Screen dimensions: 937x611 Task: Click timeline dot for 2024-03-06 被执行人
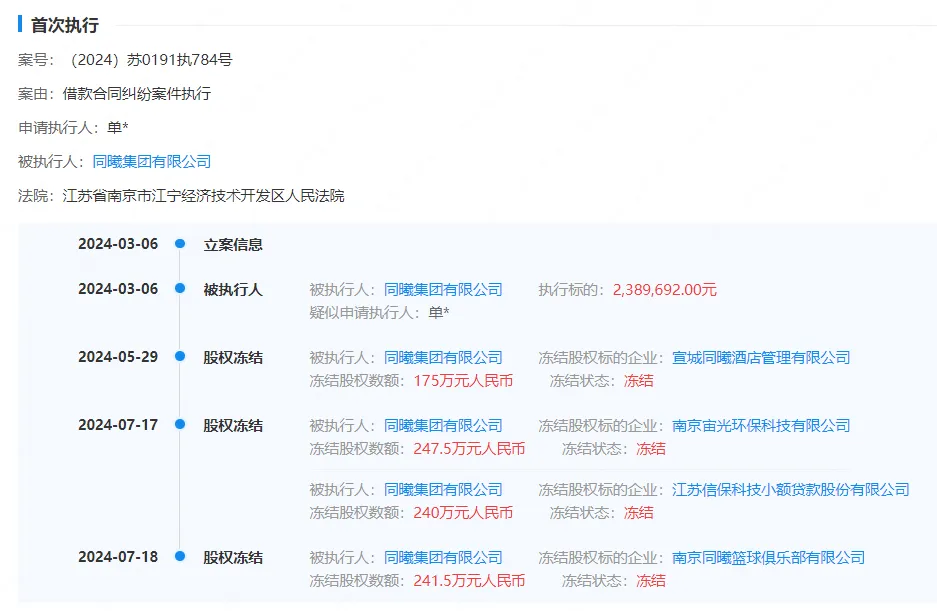click(180, 288)
